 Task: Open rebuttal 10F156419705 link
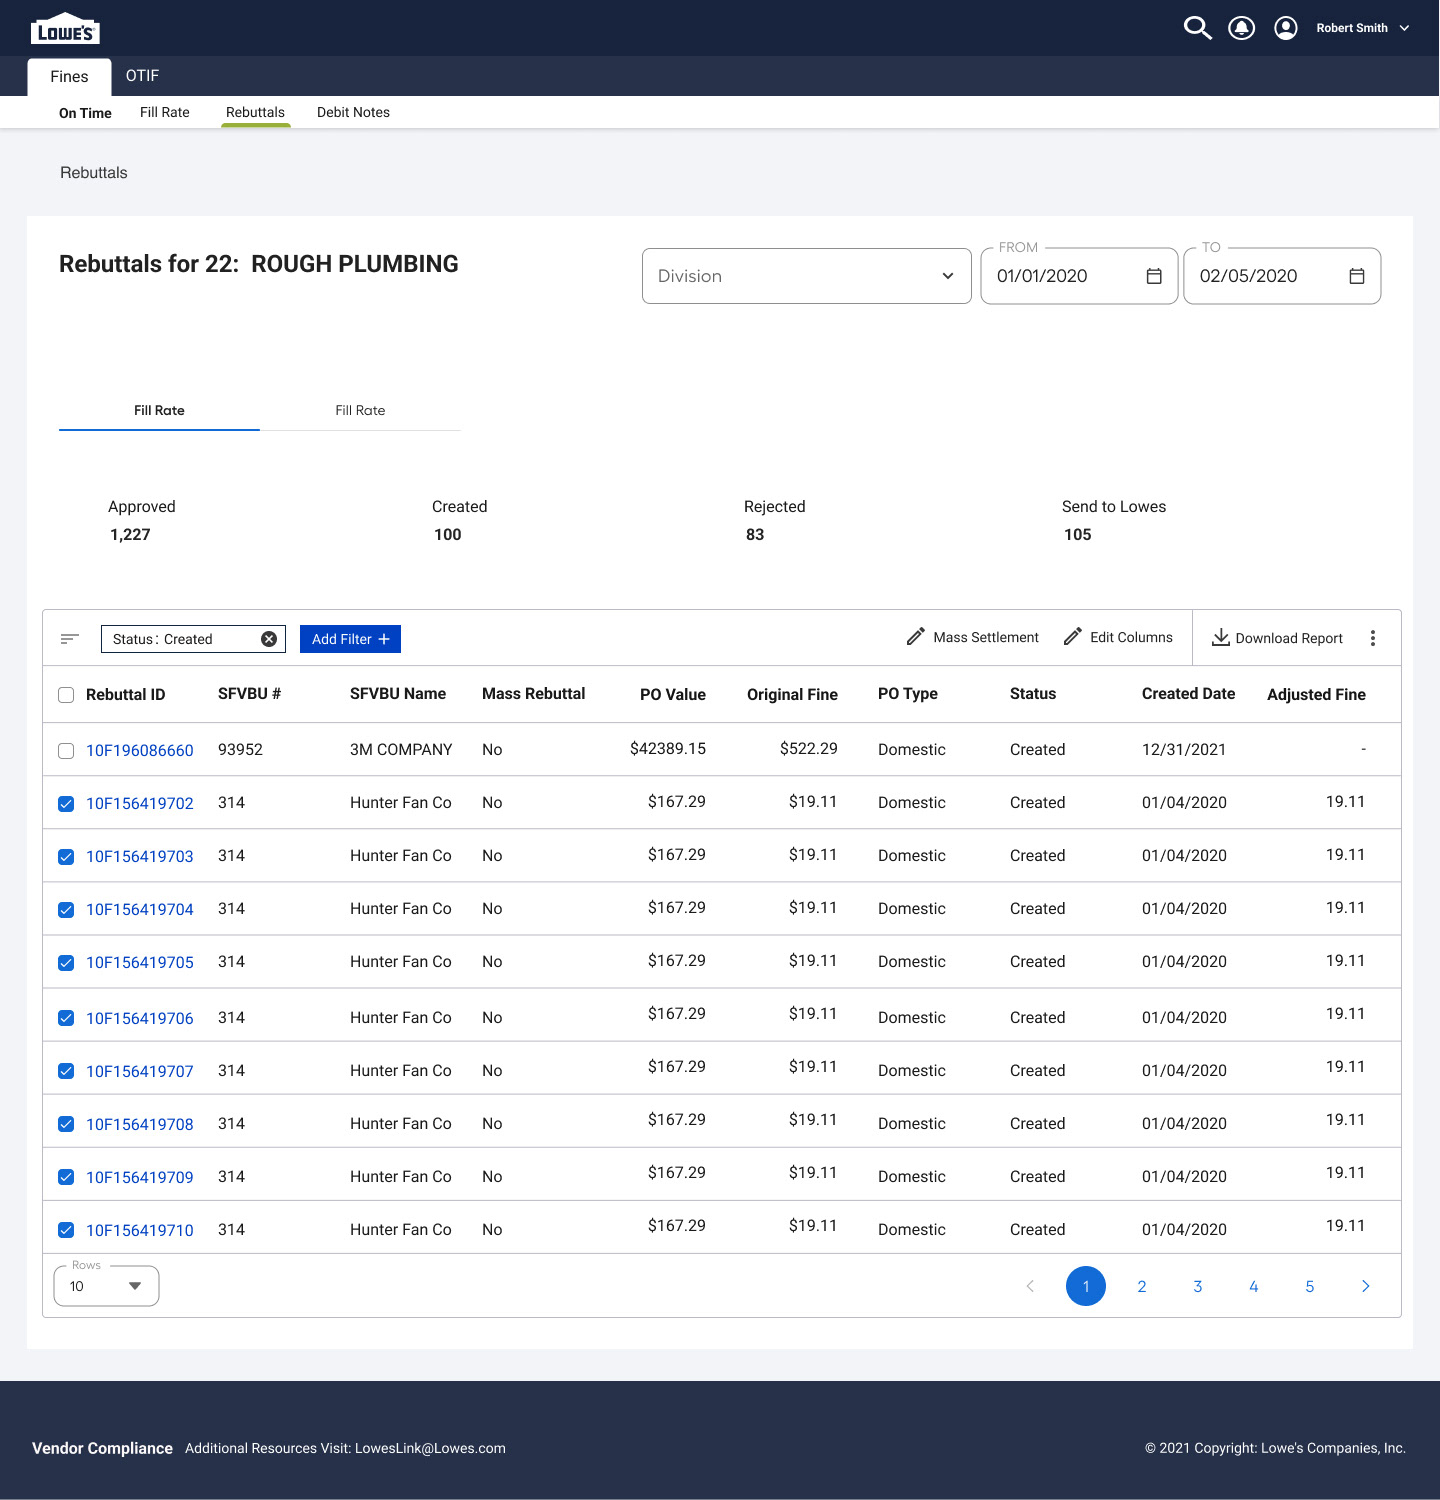pos(140,963)
